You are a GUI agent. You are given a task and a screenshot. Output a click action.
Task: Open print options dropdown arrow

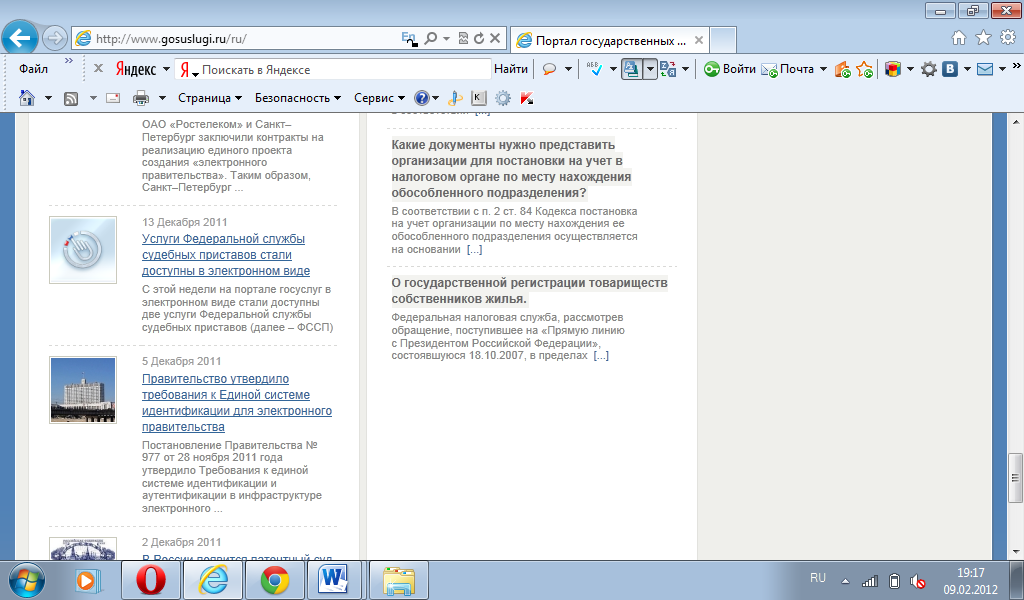[163, 98]
